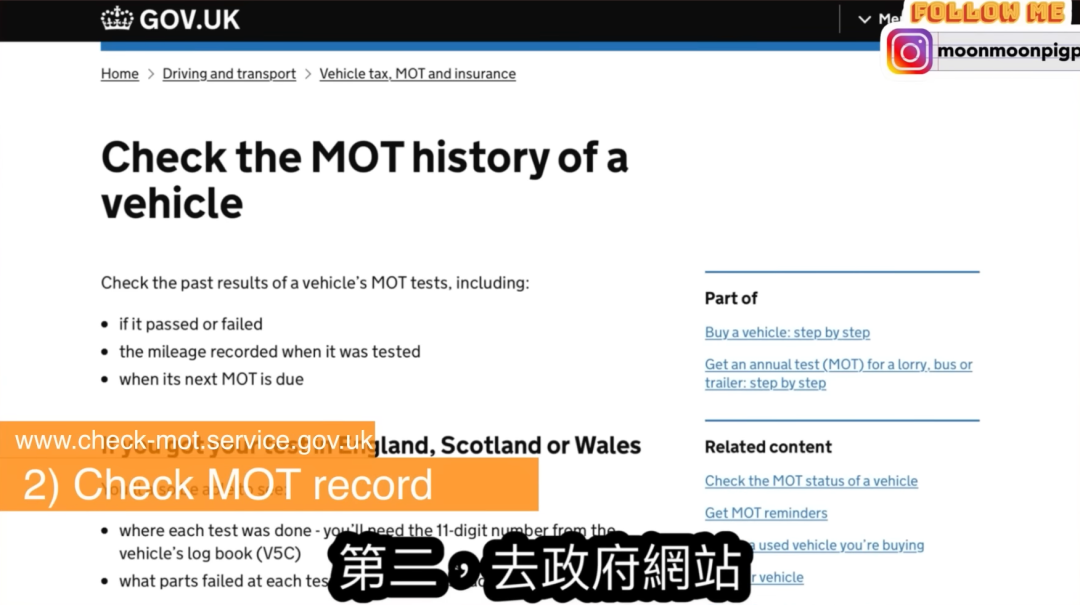1080x605 pixels.
Task: Open the Get MOT reminders link
Action: pyautogui.click(x=766, y=513)
